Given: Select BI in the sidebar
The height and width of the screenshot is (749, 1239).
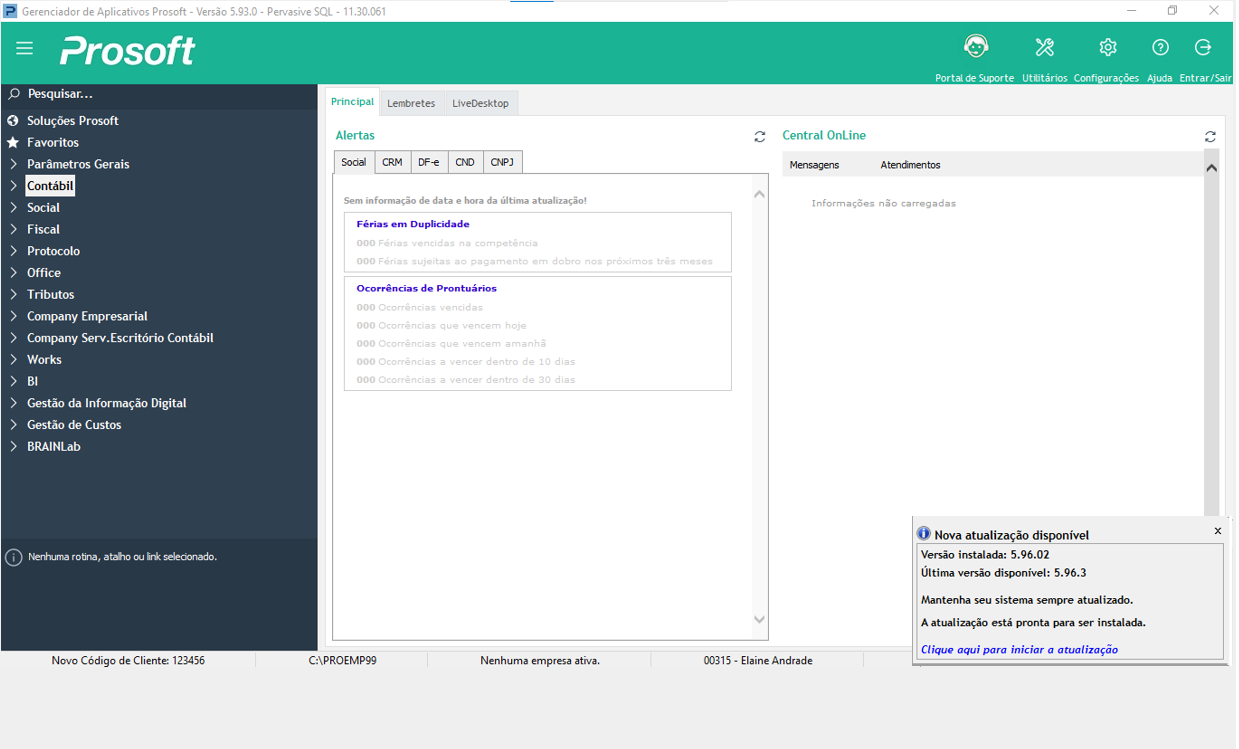Looking at the screenshot, I should pyautogui.click(x=32, y=382).
